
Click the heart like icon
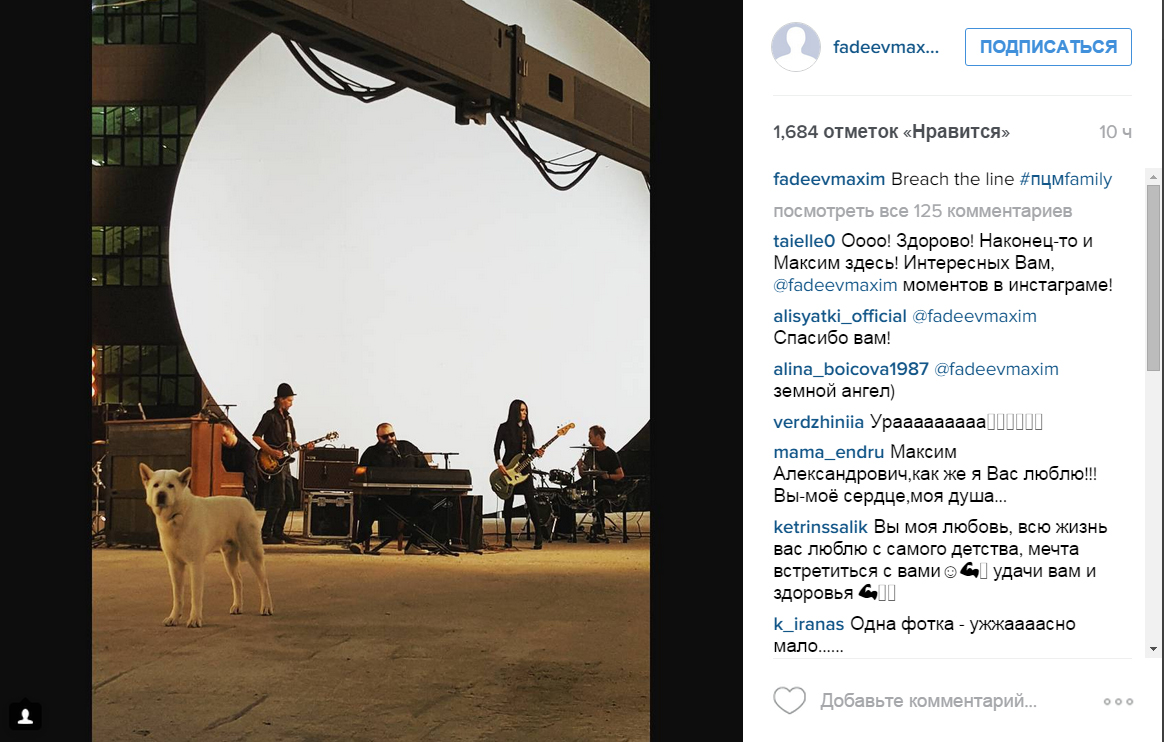click(x=789, y=700)
